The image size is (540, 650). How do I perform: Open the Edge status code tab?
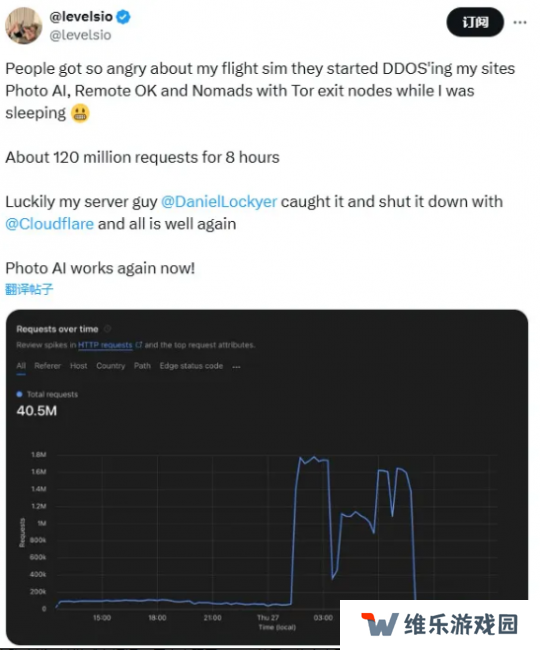[x=191, y=366]
